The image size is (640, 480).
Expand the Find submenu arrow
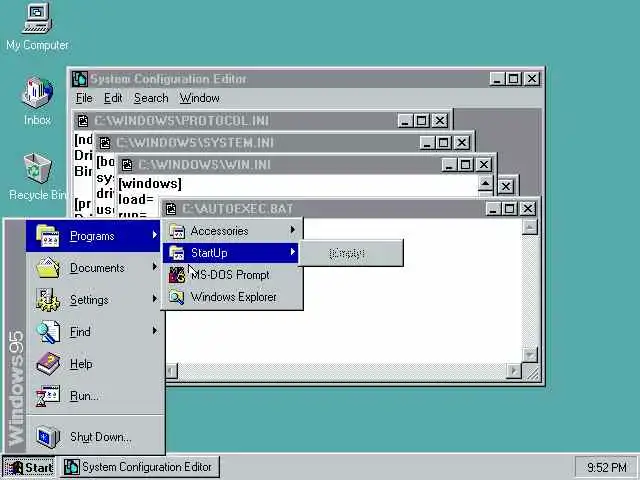coord(154,330)
